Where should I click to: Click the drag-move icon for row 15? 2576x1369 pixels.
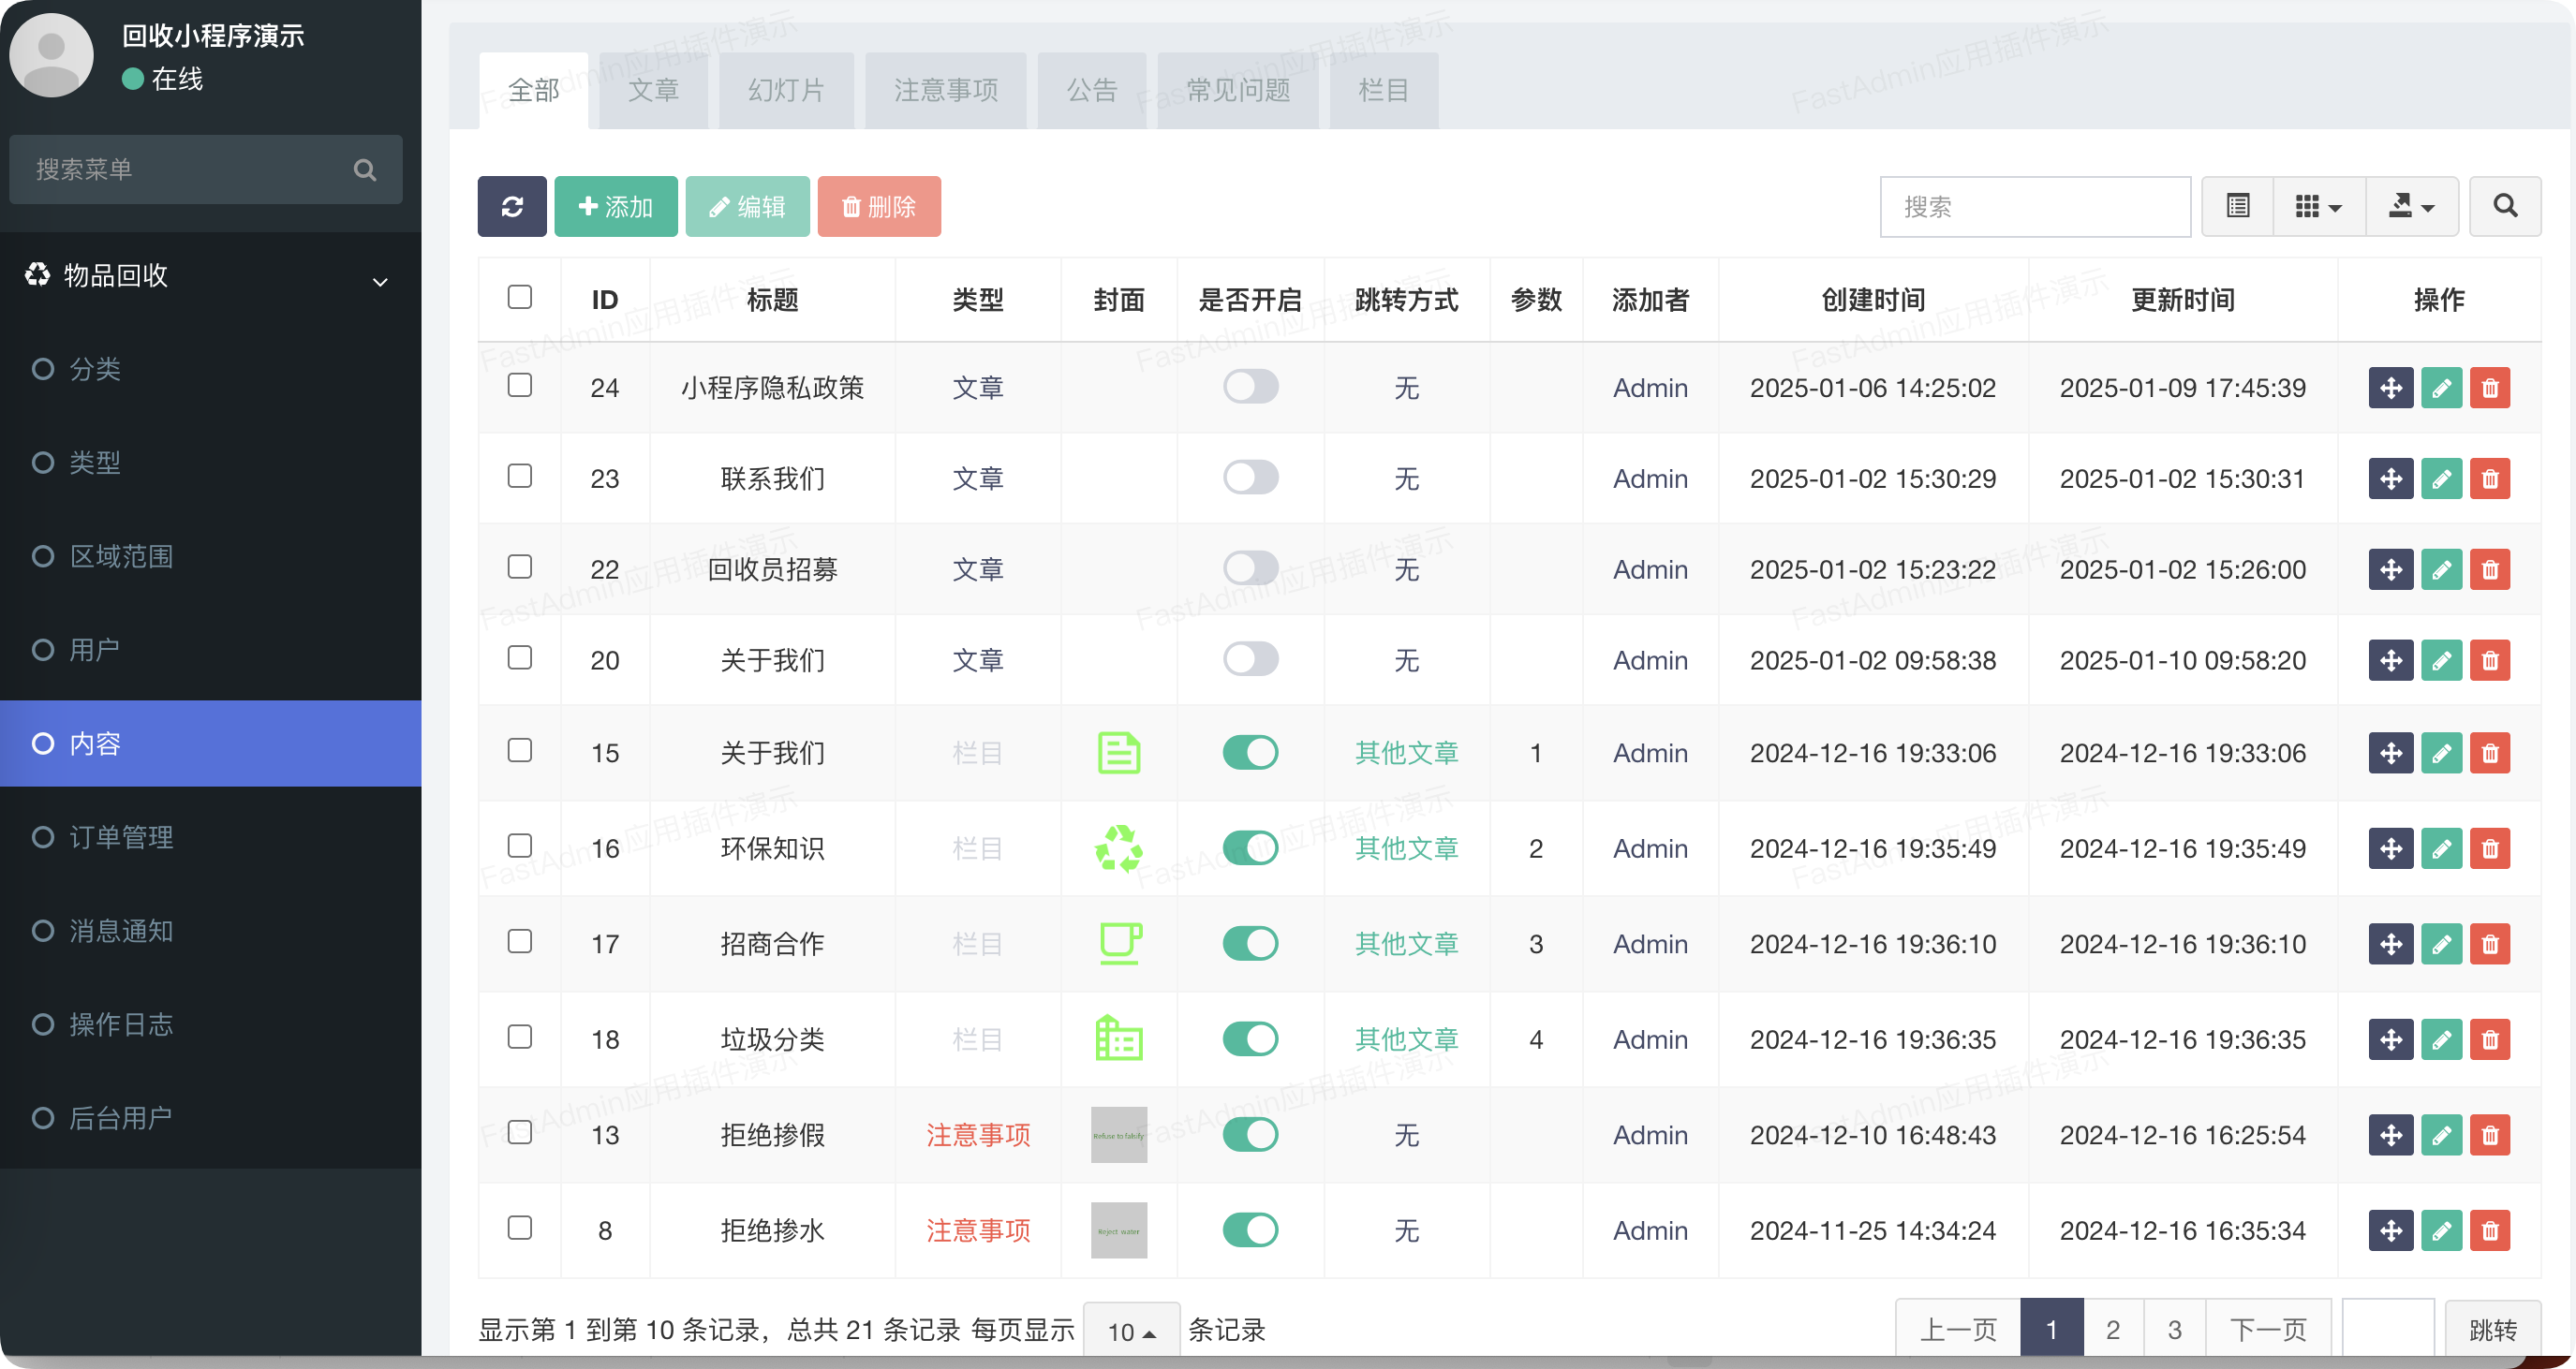[x=2391, y=753]
